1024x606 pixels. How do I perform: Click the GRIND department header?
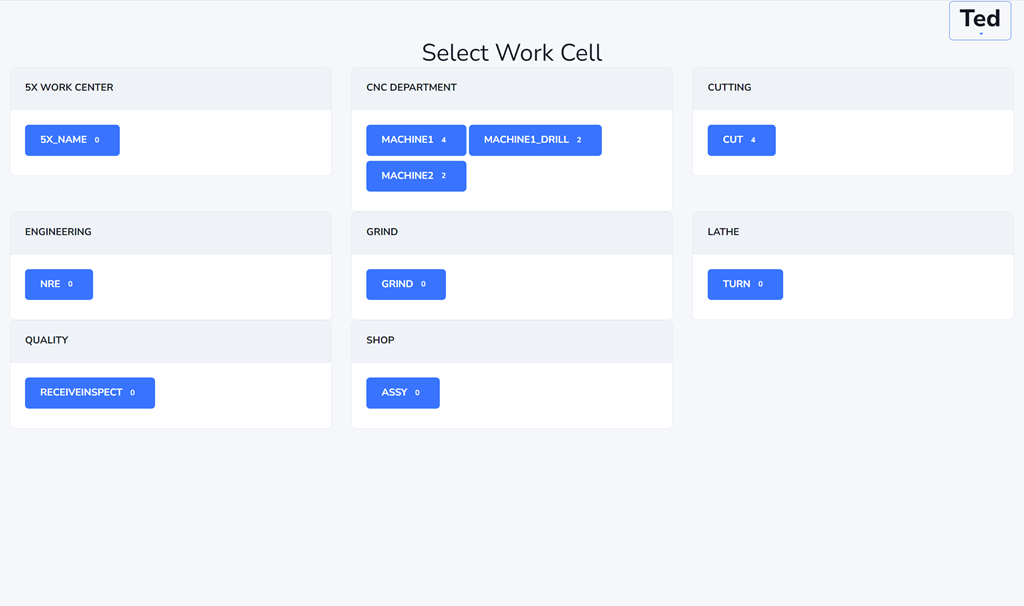(382, 232)
